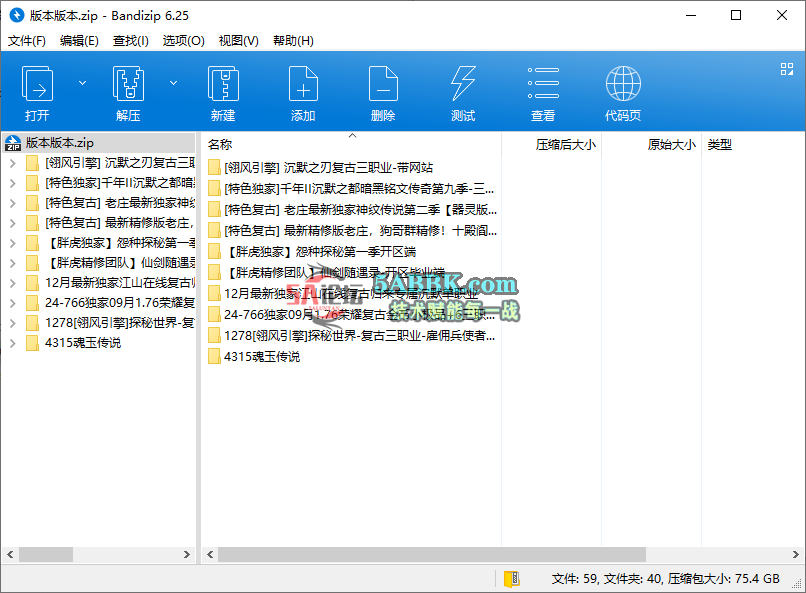
Task: Click tree pane scroll right arrow
Action: coord(187,554)
